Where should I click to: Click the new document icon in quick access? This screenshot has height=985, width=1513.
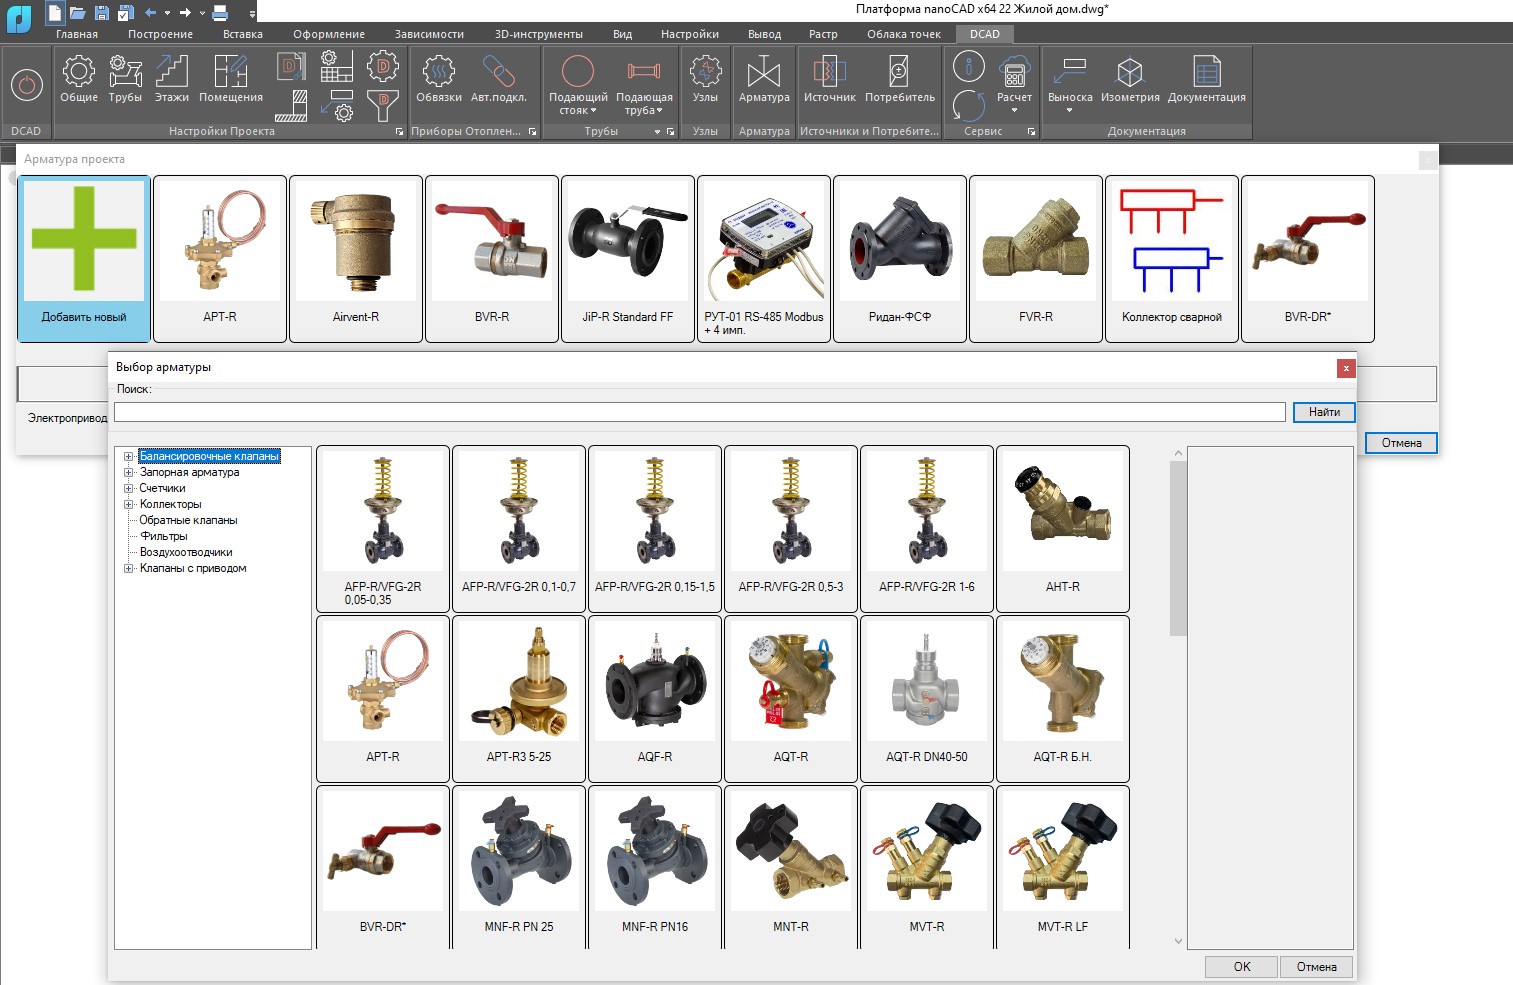pos(55,12)
